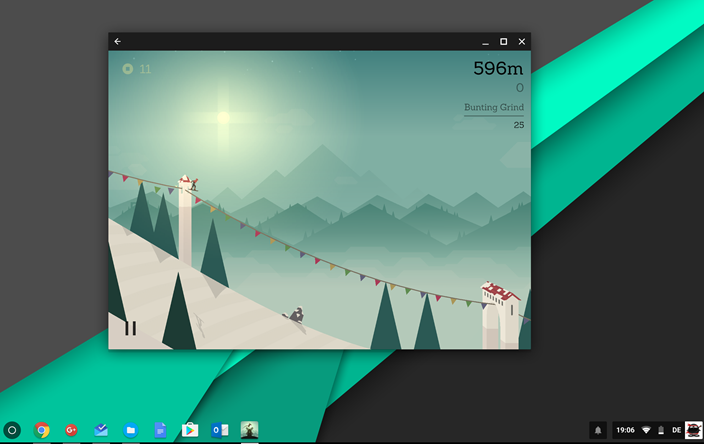Image resolution: width=704 pixels, height=444 pixels.
Task: Minimize the game window
Action: click(x=485, y=42)
